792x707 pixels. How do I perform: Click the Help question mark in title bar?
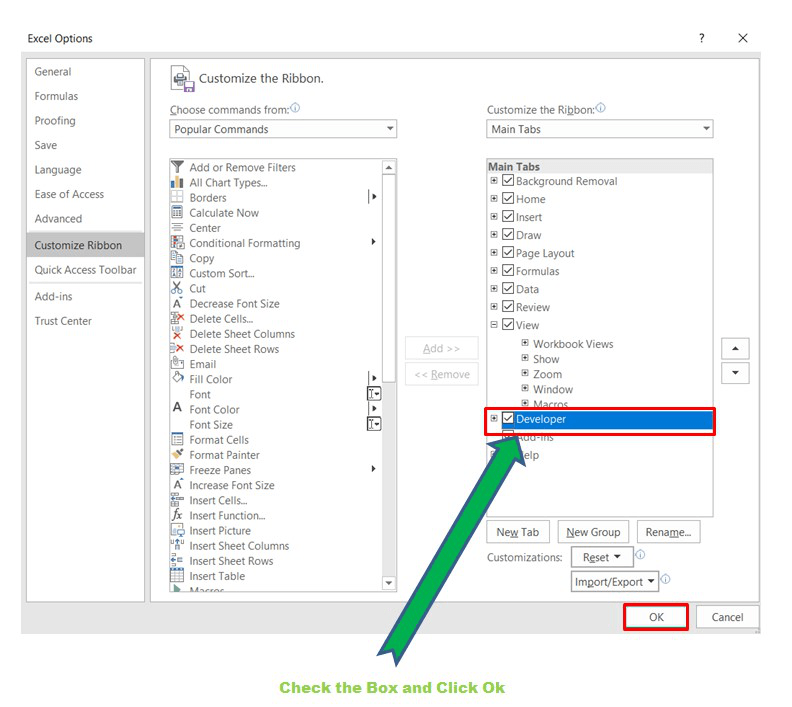coord(702,38)
